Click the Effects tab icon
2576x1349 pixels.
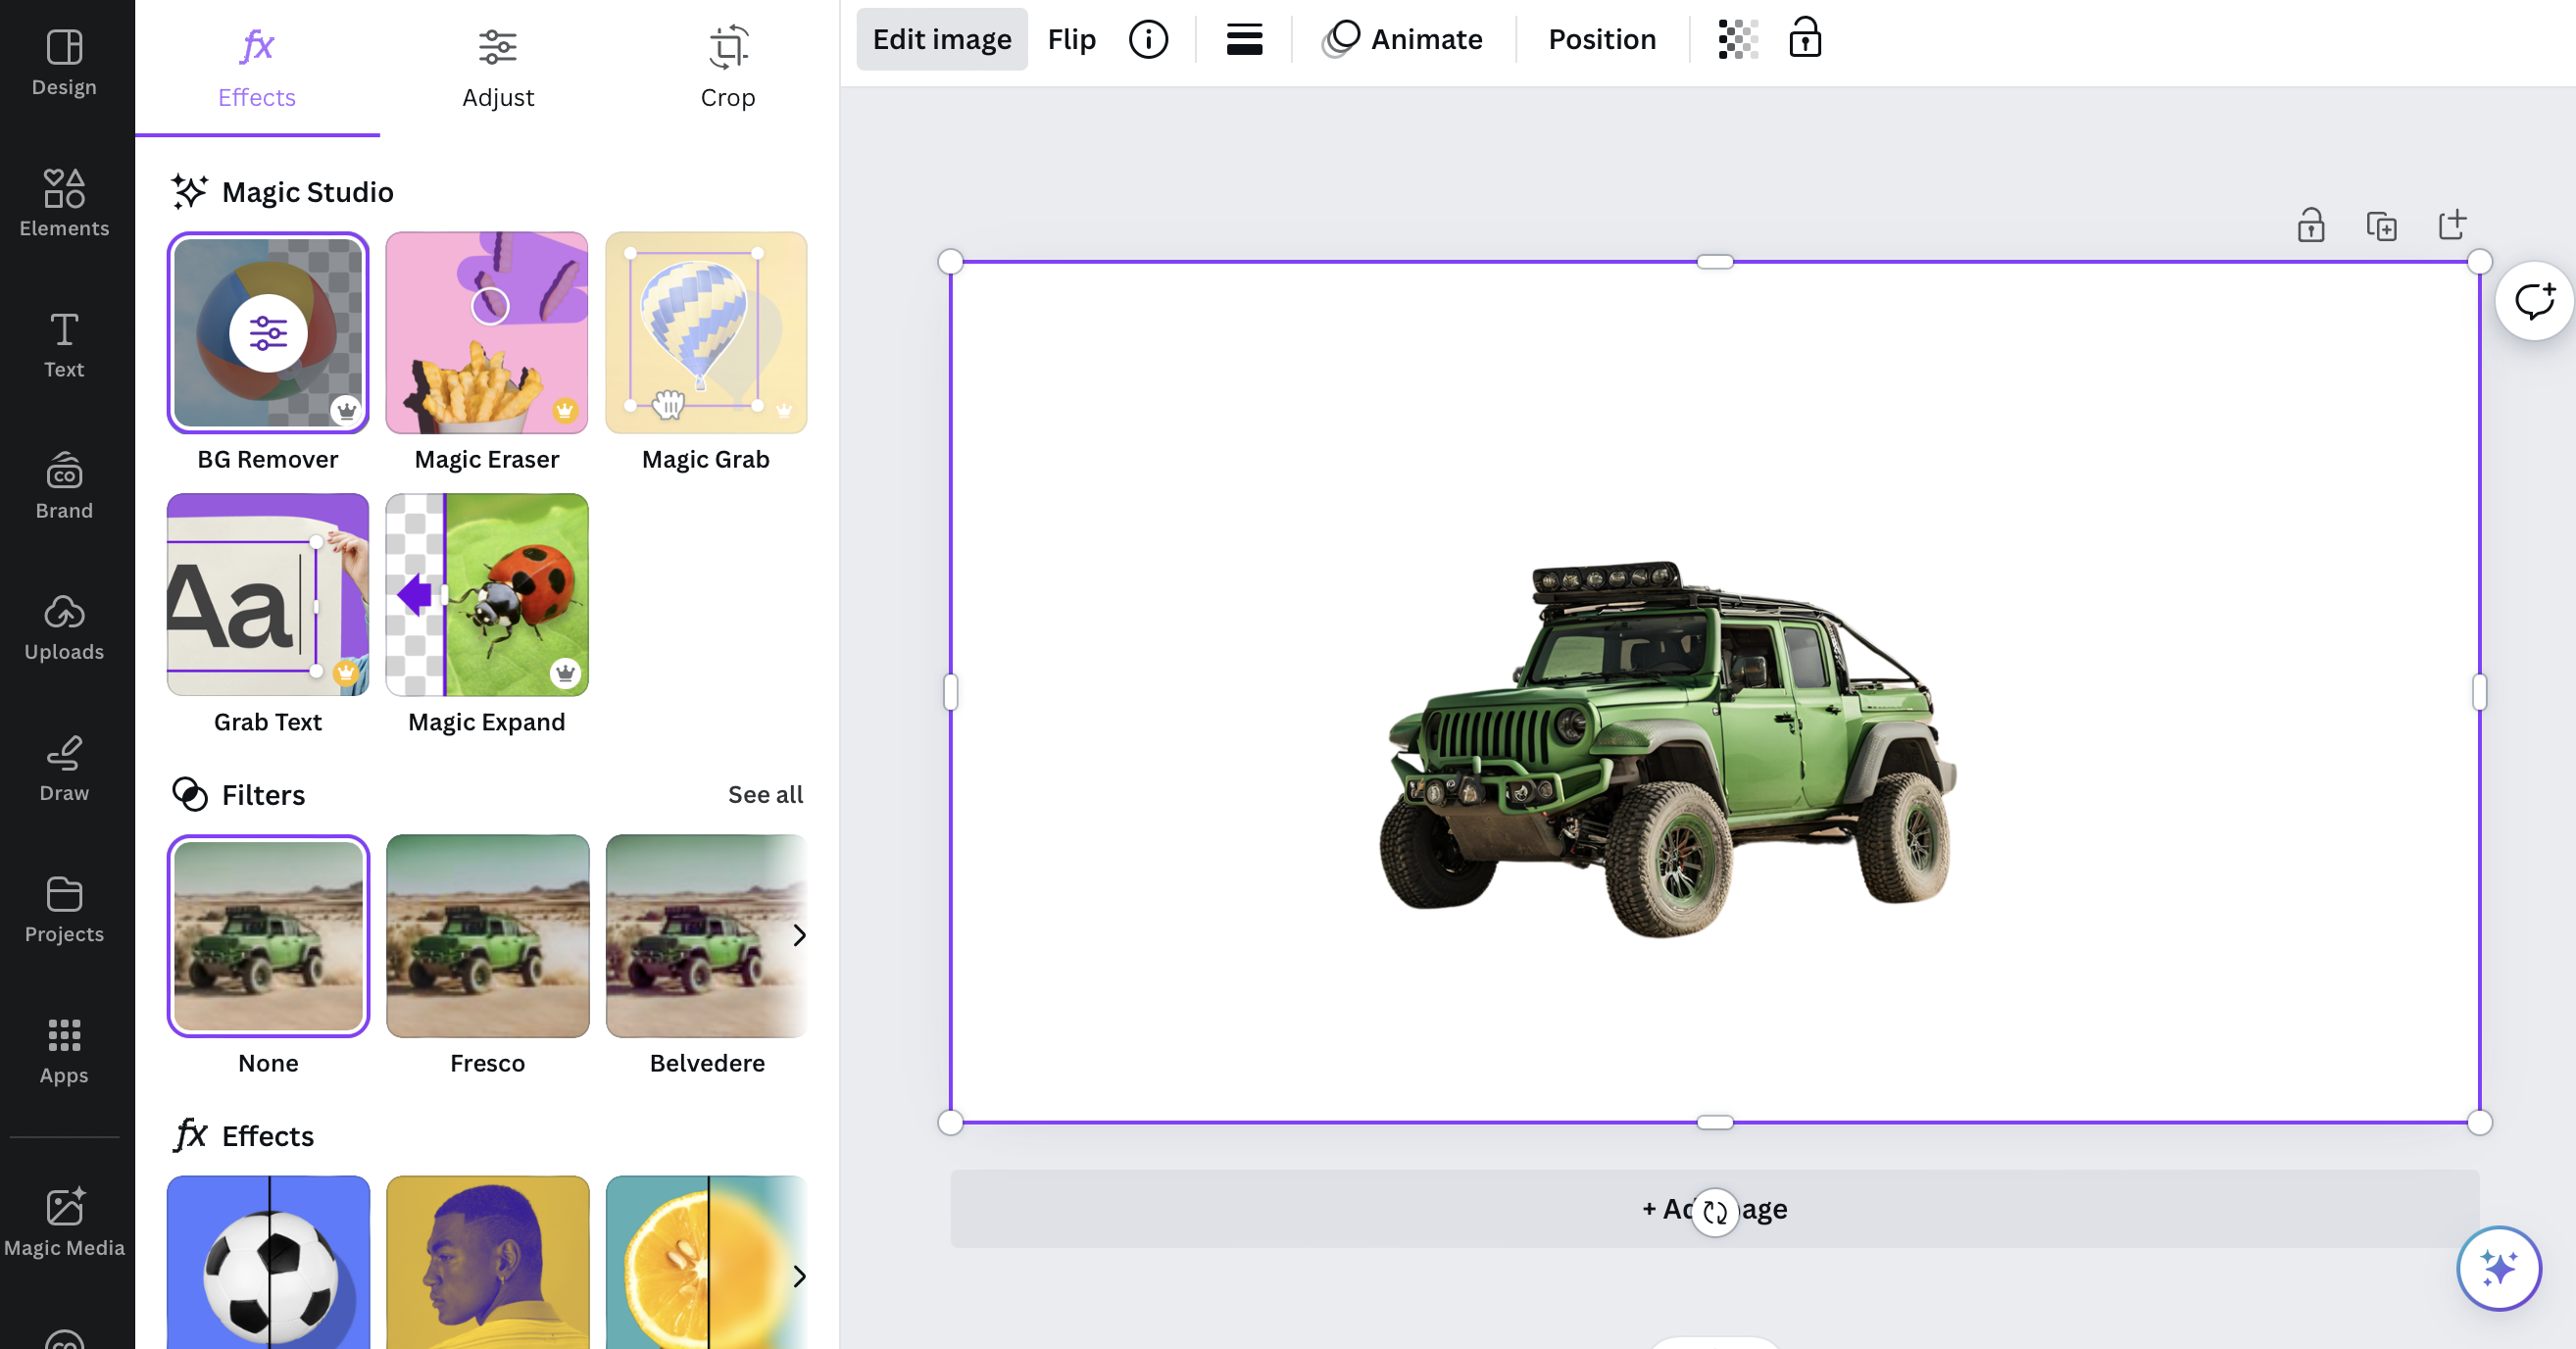click(256, 46)
